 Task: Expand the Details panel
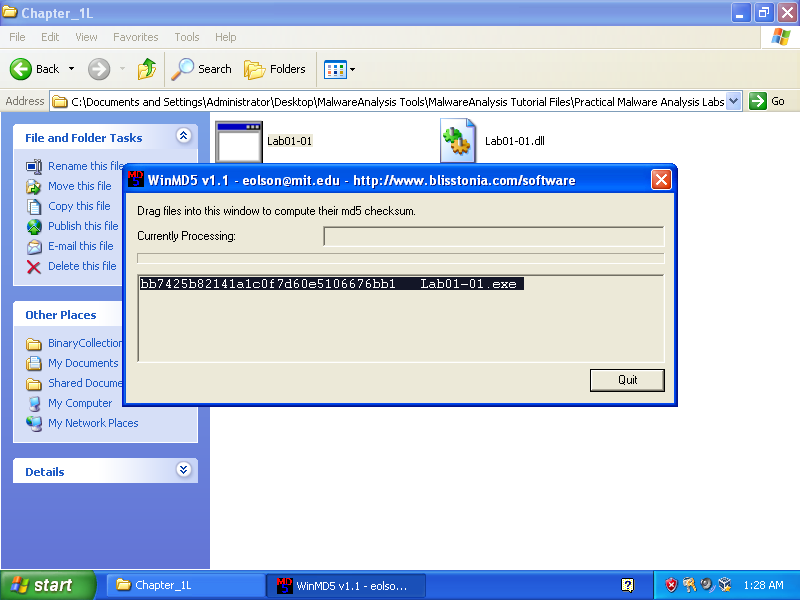pos(183,470)
